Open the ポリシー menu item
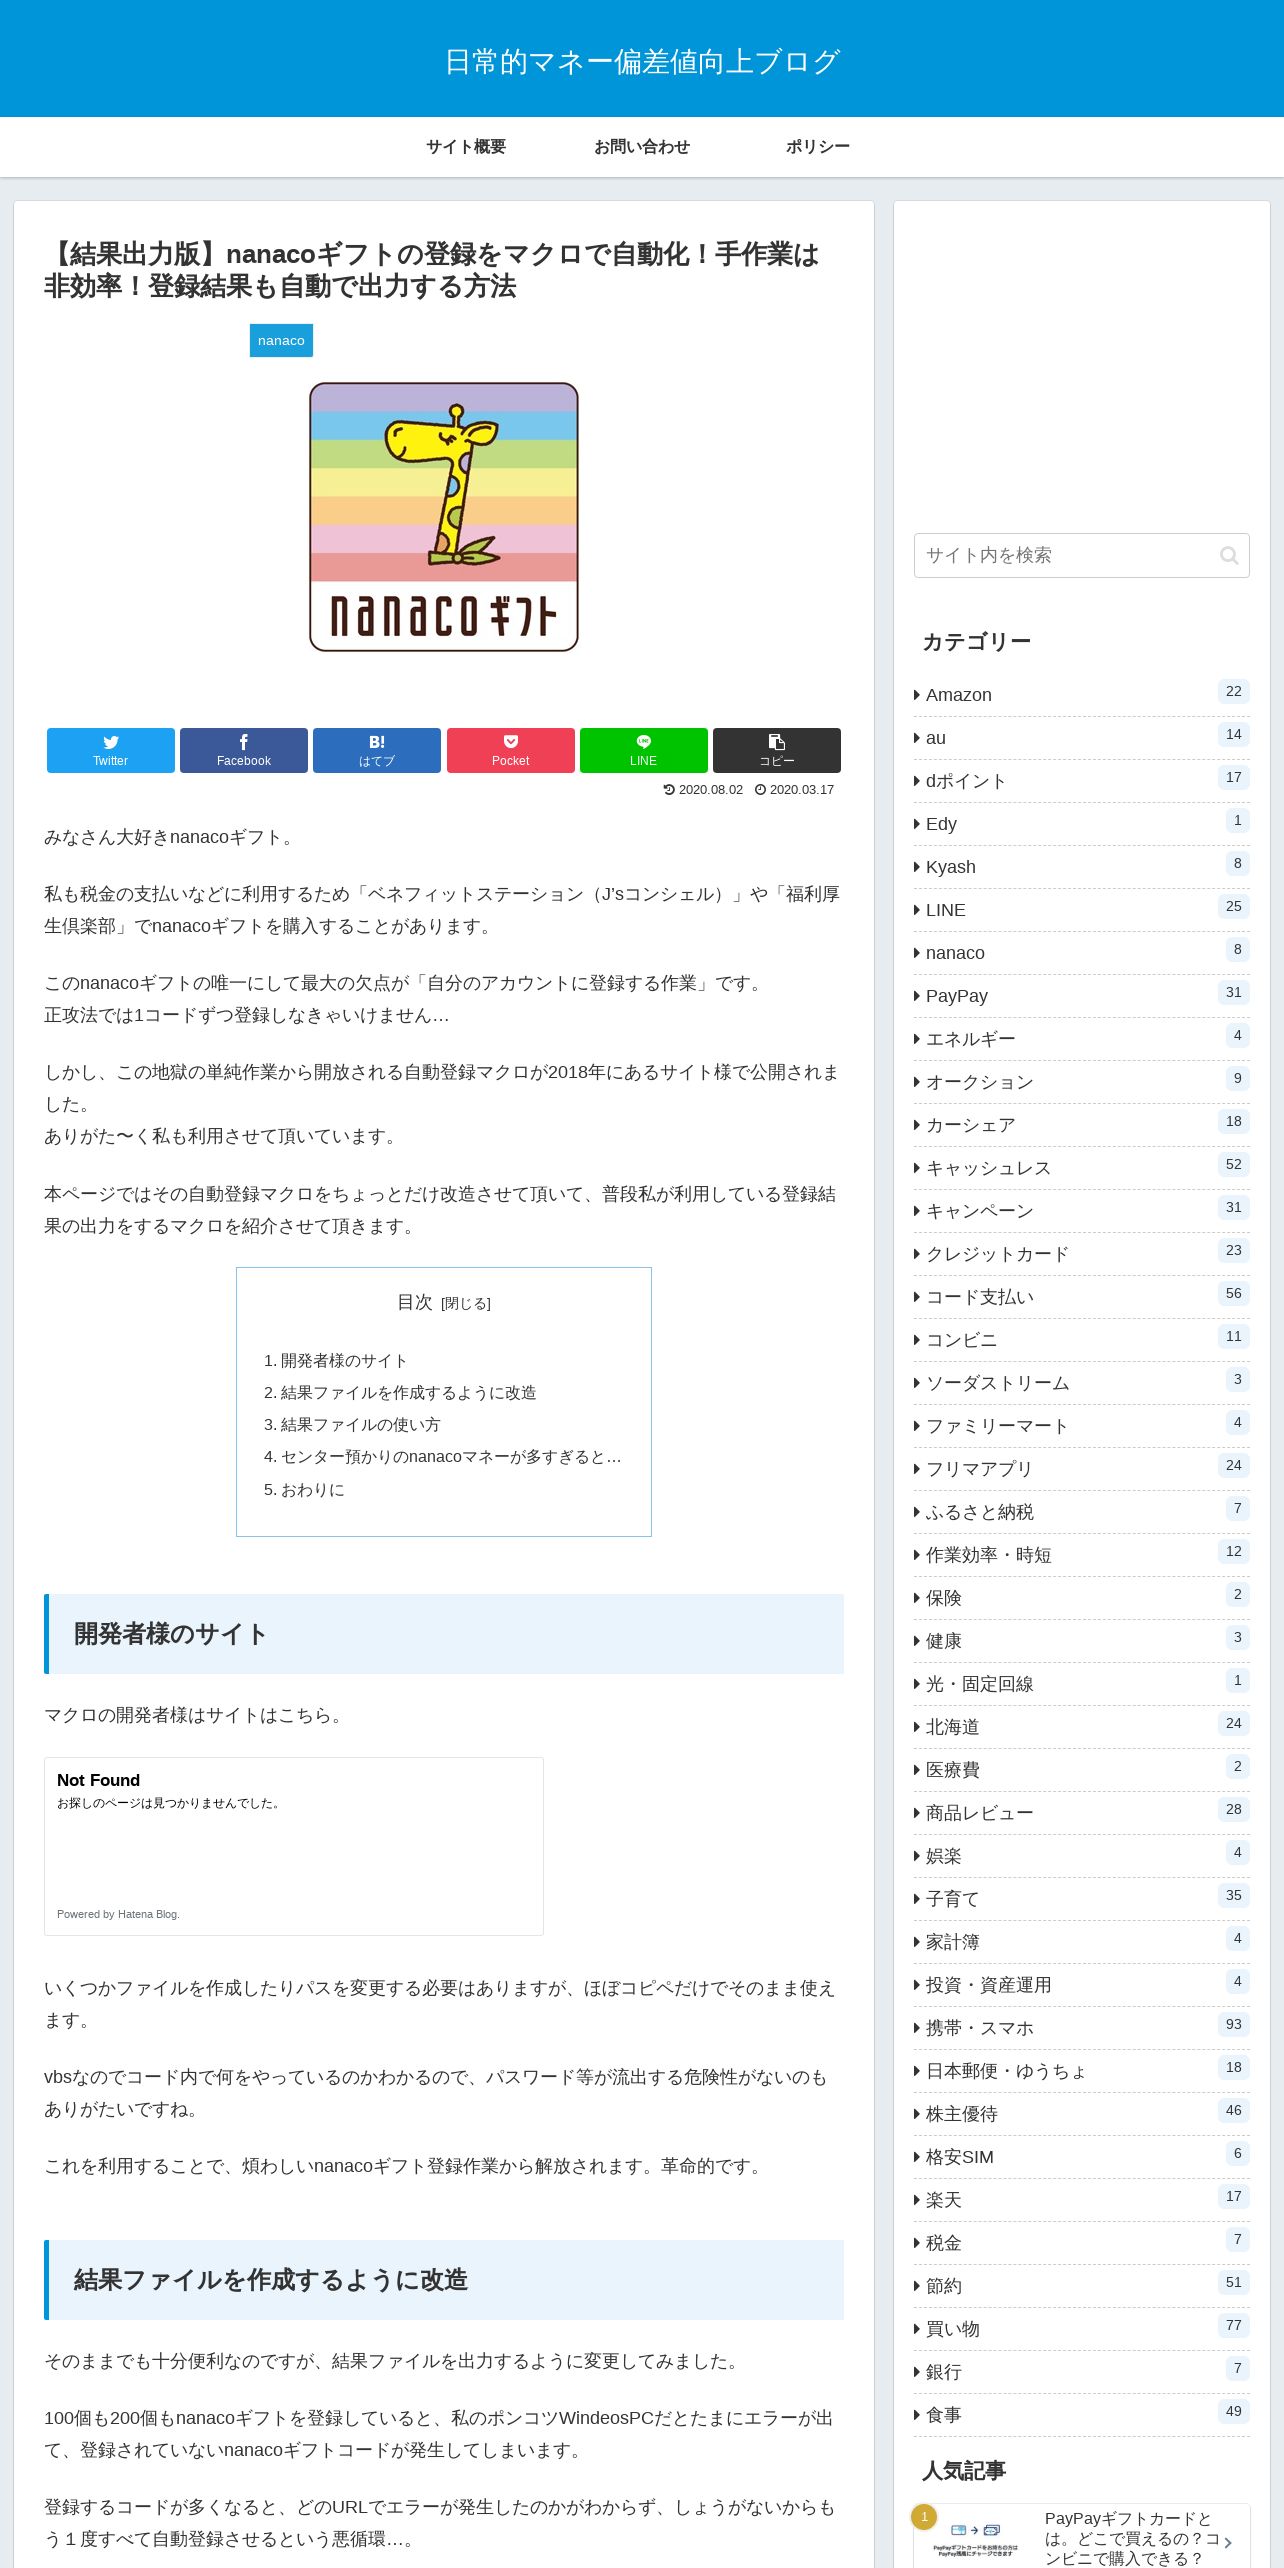Viewport: 1284px width, 2568px height. point(818,146)
